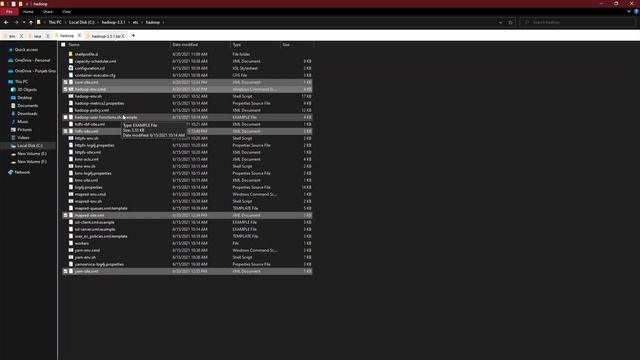
Task: Open the Share ribbon tab
Action: click(48, 12)
